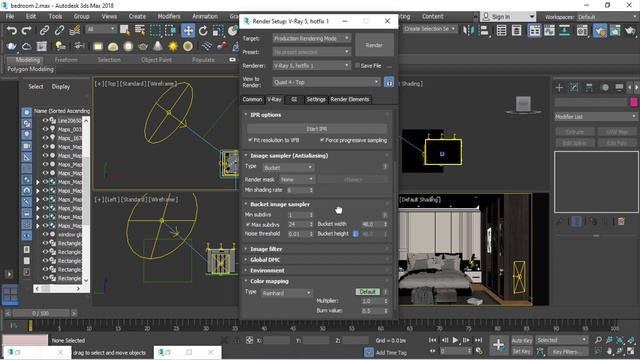The image size is (640, 360).
Task: Click the Zoom magnifier navigation icon
Action: coord(598,340)
